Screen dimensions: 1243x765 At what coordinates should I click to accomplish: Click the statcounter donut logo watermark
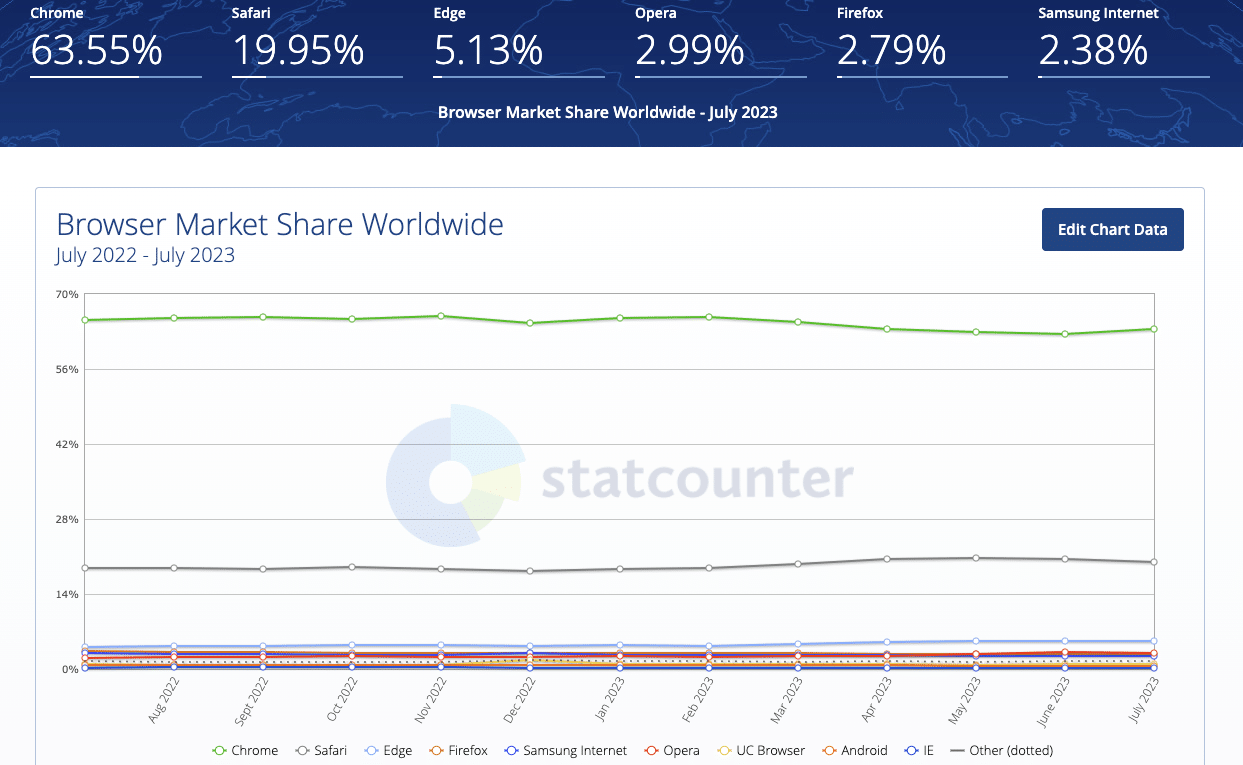(x=455, y=481)
